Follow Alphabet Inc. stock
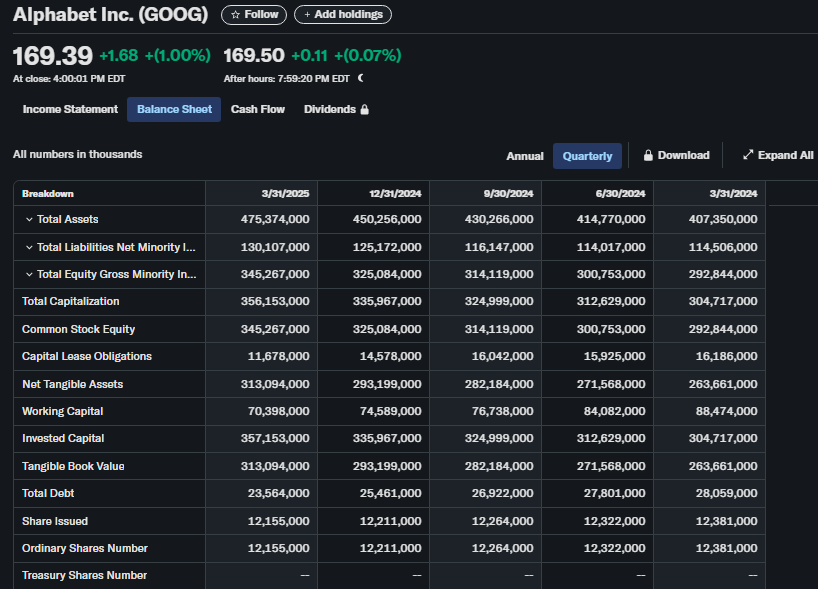818x589 pixels. click(254, 15)
